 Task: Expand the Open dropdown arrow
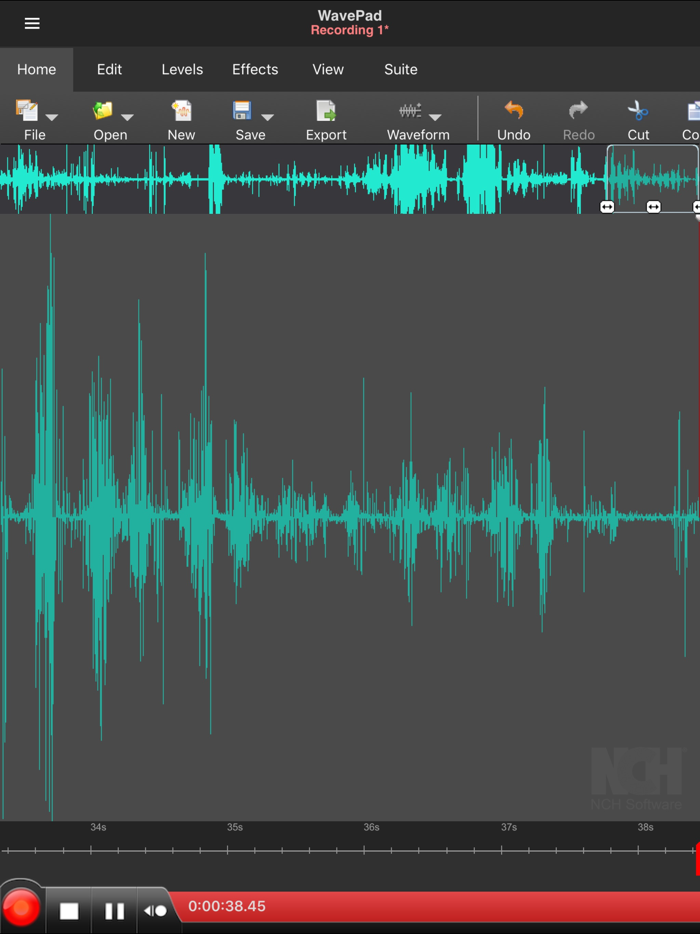click(x=127, y=117)
